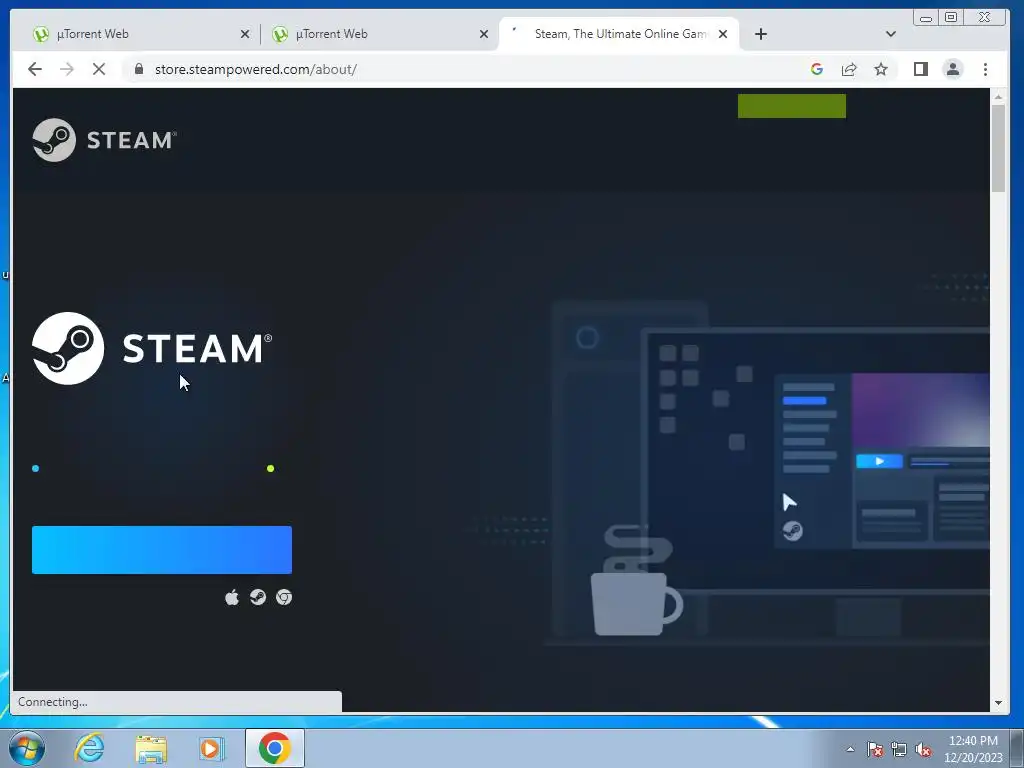Open the taskbar clock showing 12:40 PM
Viewport: 1024px width, 768px height.
coord(973,749)
